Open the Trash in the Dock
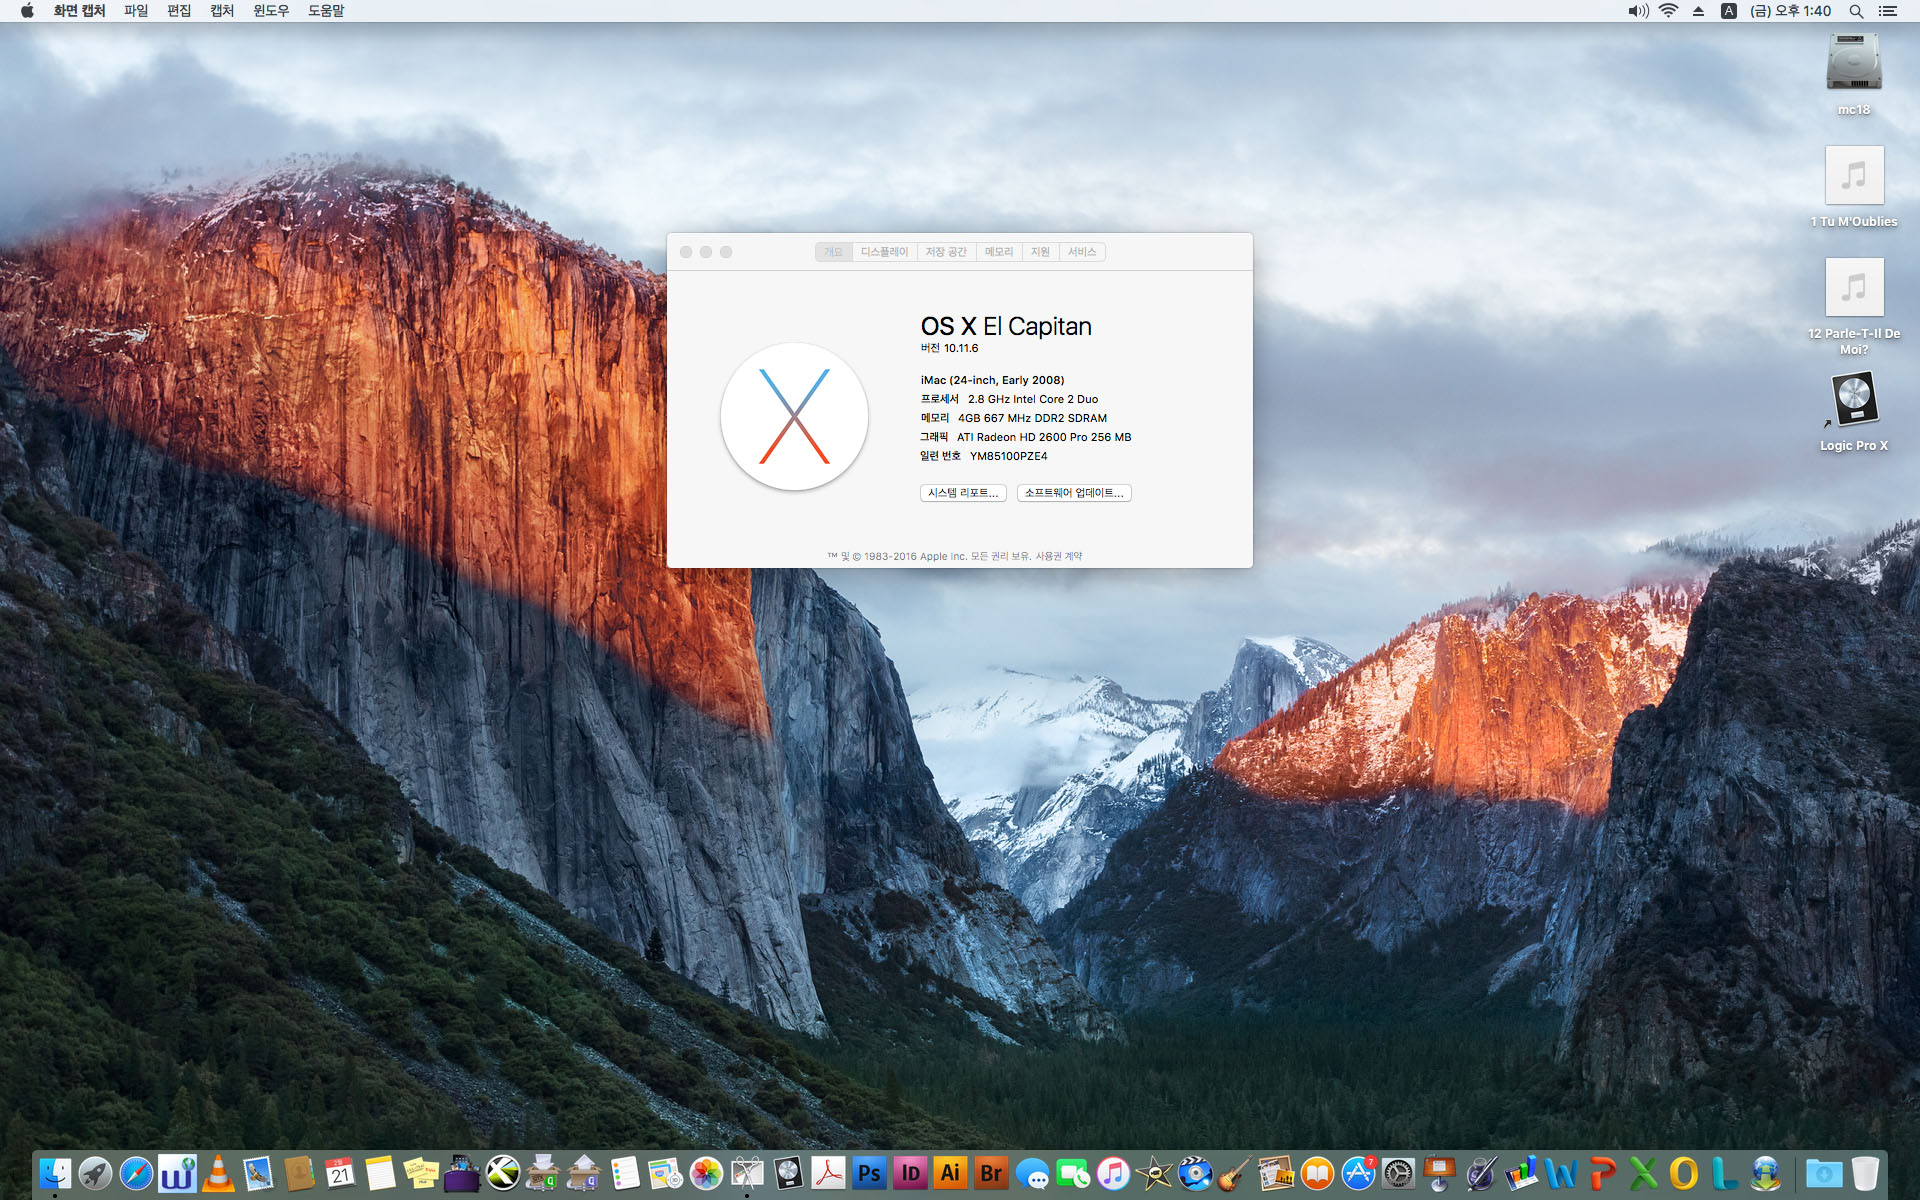This screenshot has width=1920, height=1200. pyautogui.click(x=1865, y=1173)
